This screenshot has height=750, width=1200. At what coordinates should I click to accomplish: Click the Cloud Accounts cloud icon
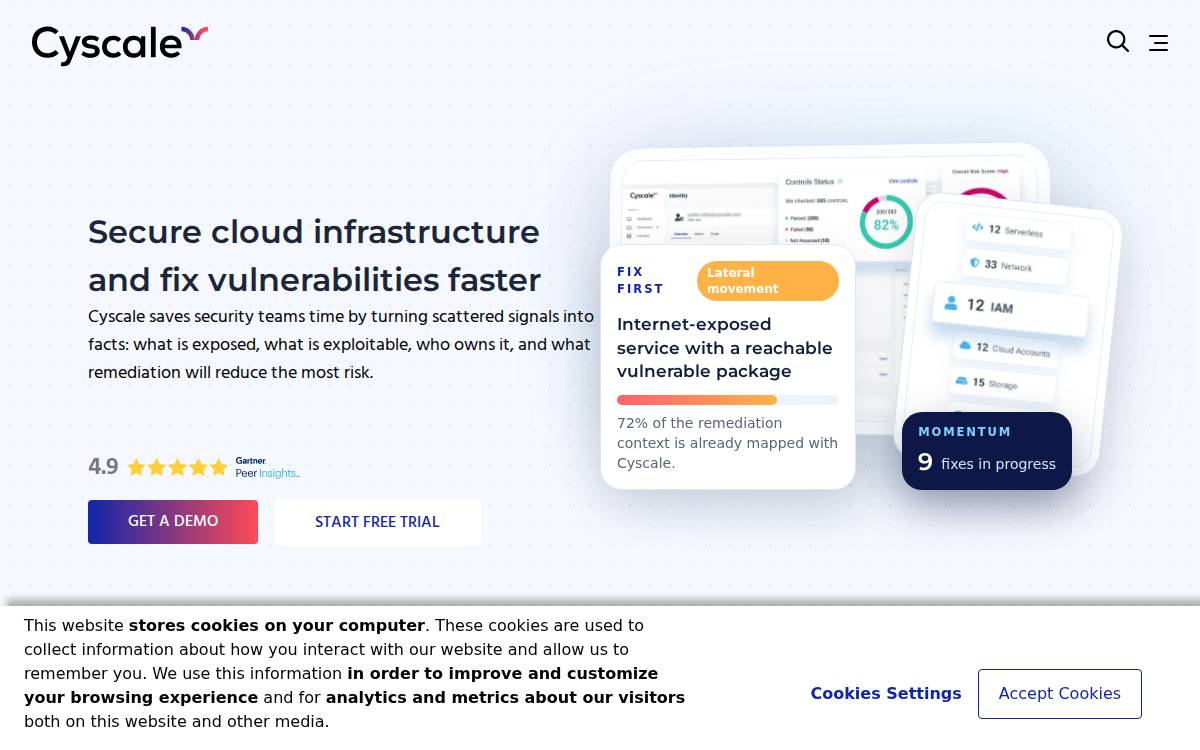pos(965,345)
